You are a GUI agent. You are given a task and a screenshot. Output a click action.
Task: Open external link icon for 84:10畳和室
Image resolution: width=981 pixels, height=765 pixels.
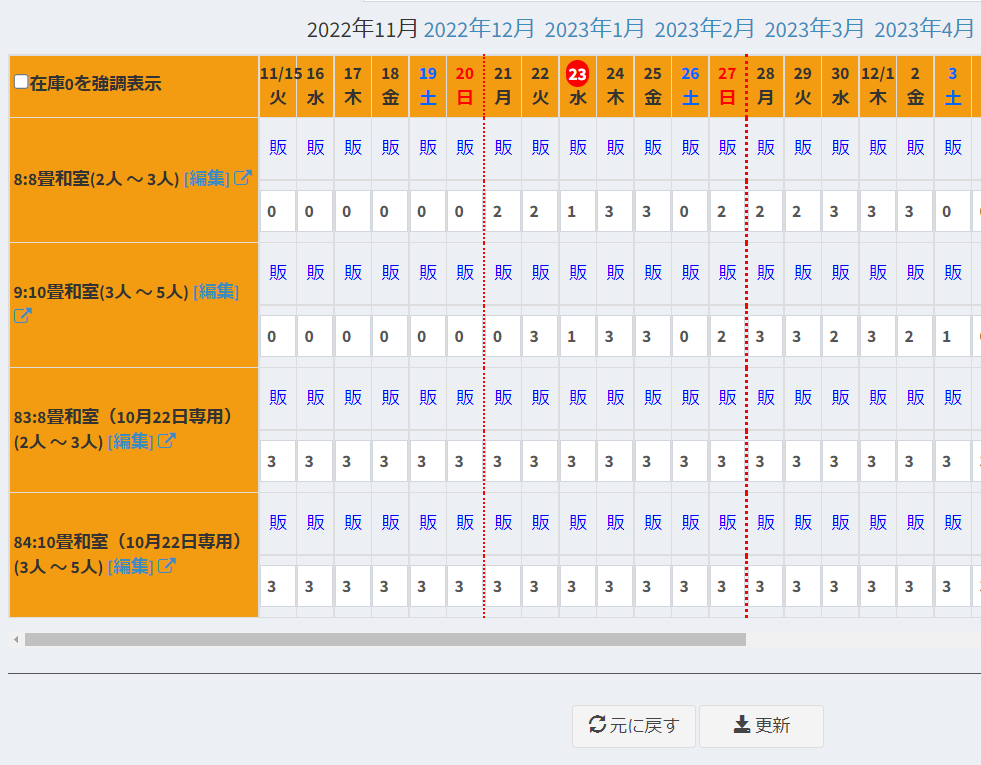click(166, 566)
